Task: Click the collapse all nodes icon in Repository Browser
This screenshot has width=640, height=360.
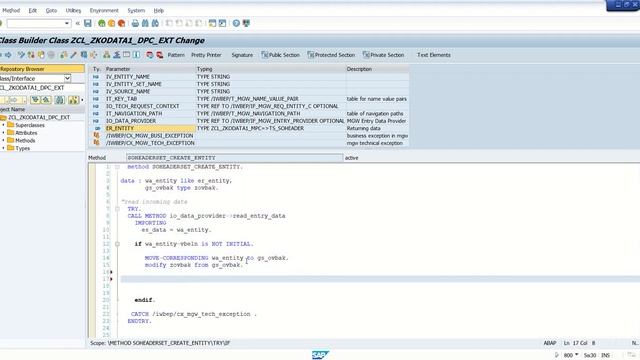Action: pyautogui.click(x=46, y=100)
